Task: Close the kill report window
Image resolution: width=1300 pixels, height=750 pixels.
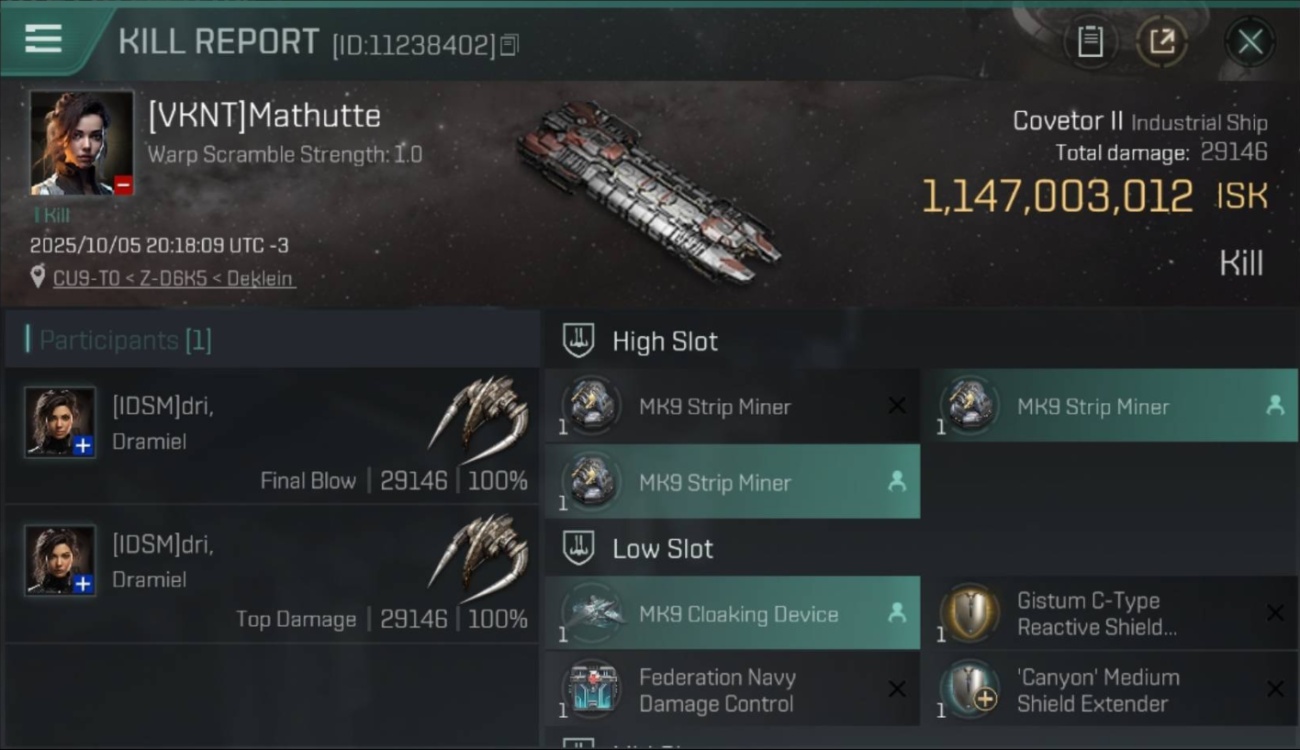Action: point(1249,42)
